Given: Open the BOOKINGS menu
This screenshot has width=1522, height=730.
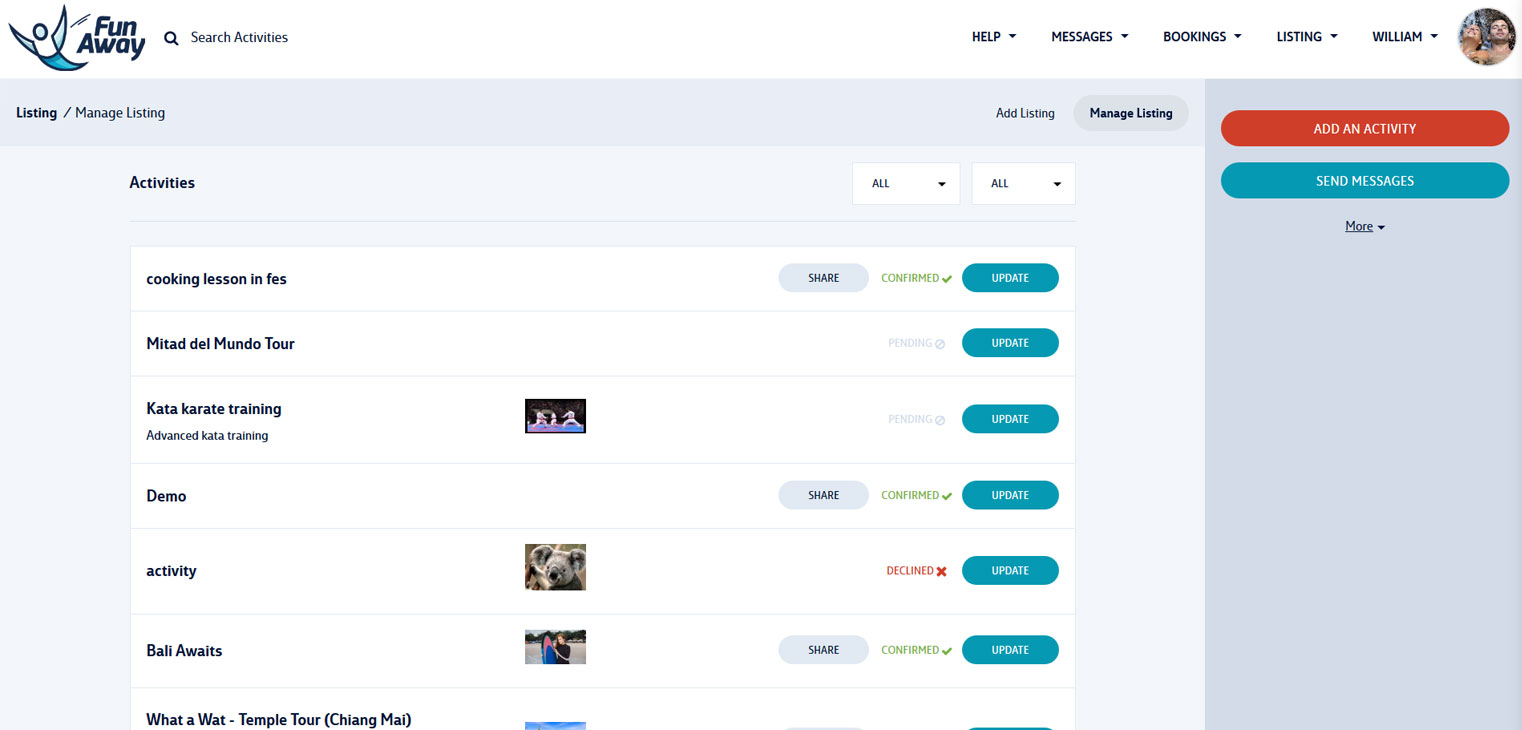Looking at the screenshot, I should point(1201,37).
